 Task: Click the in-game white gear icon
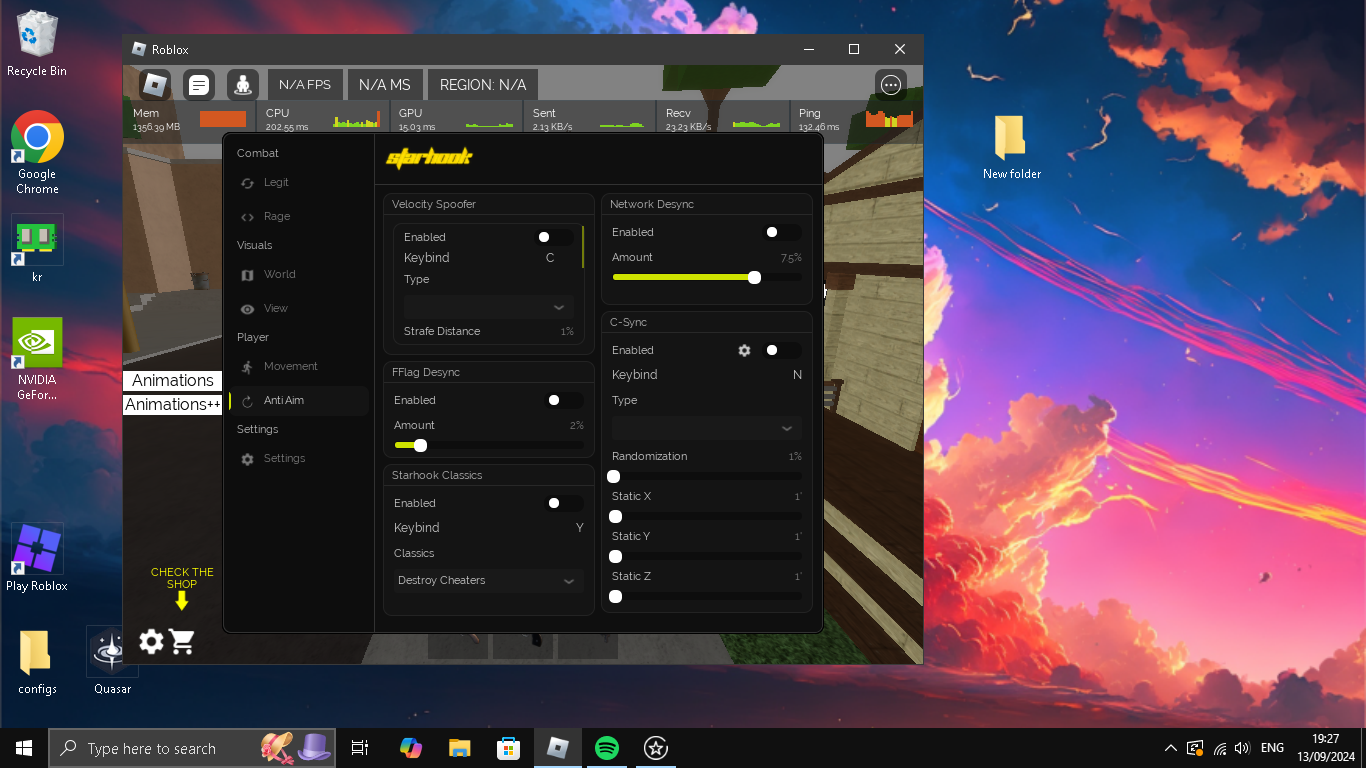tap(151, 641)
